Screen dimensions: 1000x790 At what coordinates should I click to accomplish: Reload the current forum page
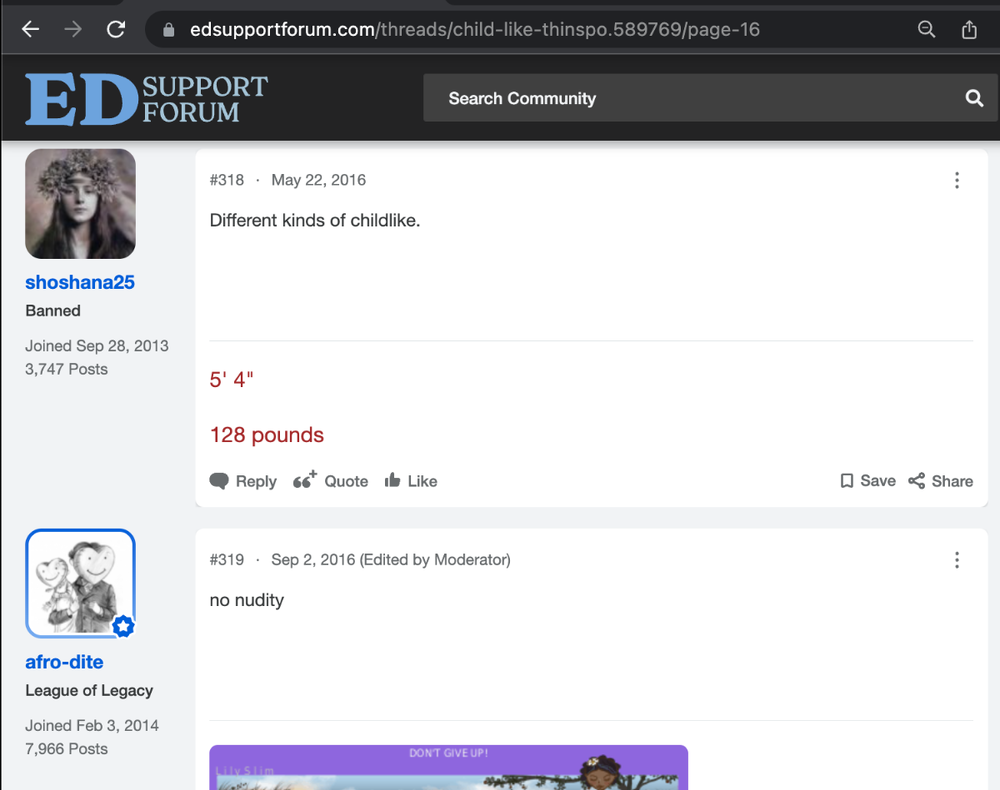pos(116,29)
